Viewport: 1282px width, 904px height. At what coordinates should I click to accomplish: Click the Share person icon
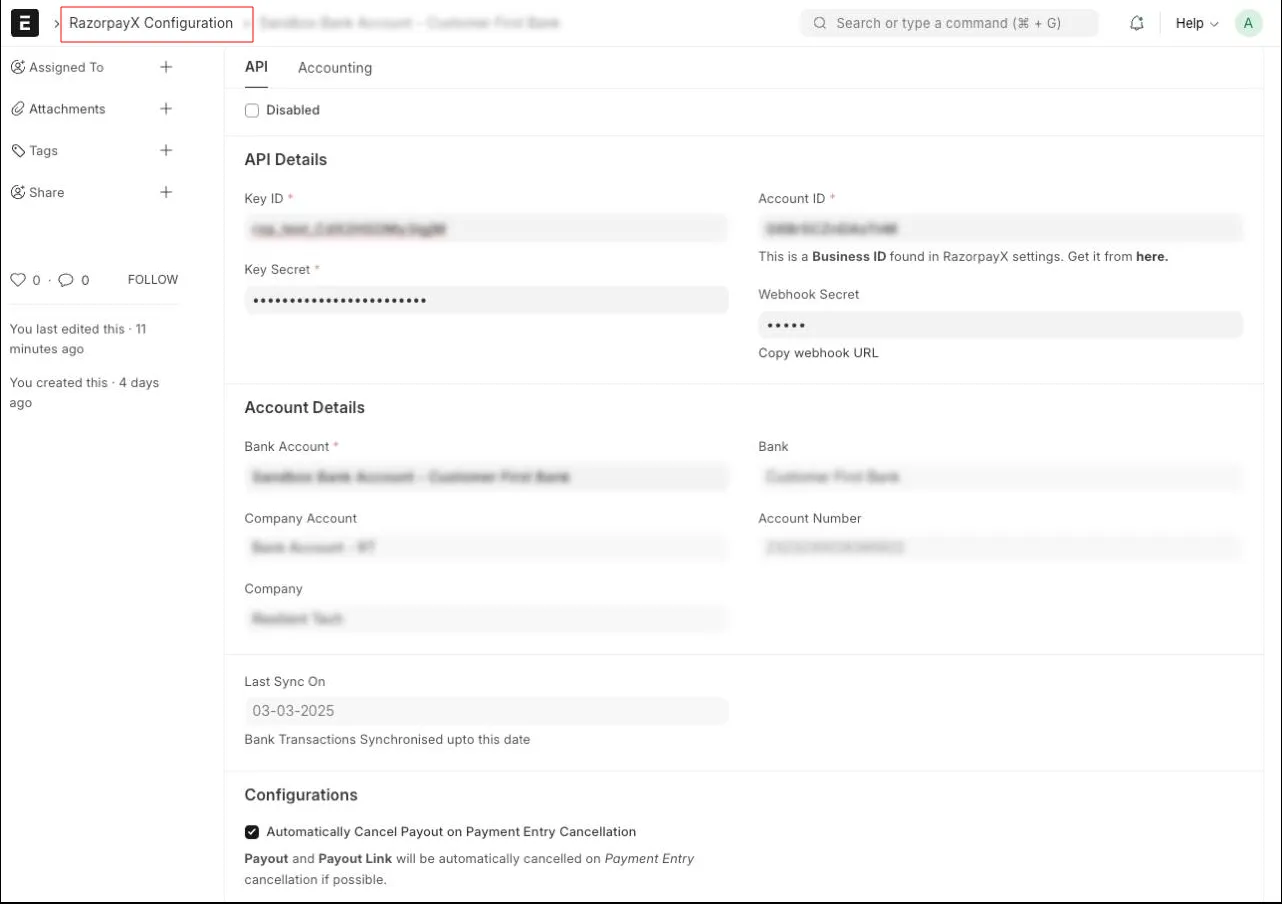[x=18, y=192]
